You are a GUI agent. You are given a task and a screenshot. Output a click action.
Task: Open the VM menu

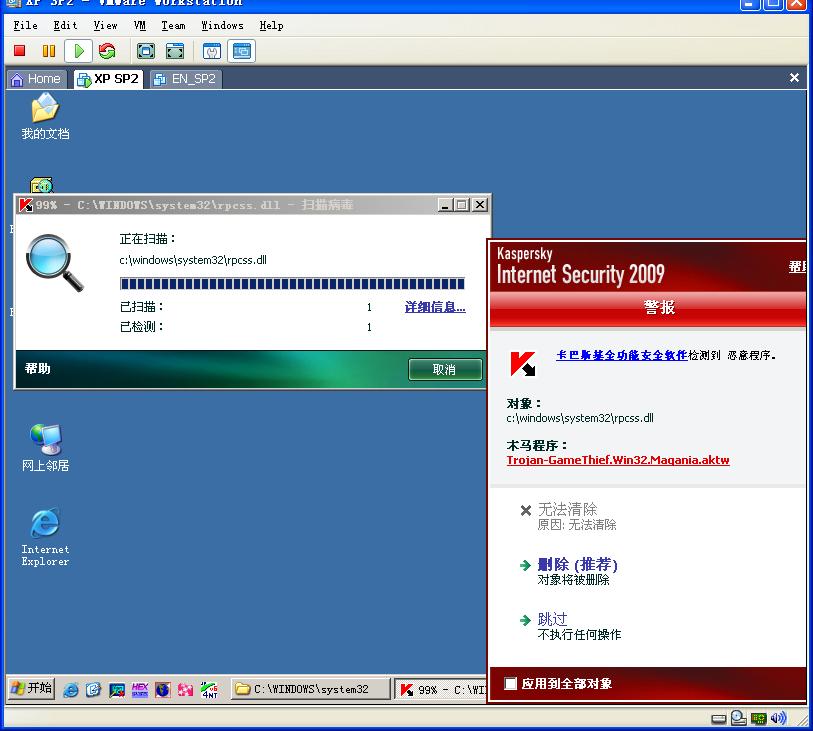[x=139, y=25]
